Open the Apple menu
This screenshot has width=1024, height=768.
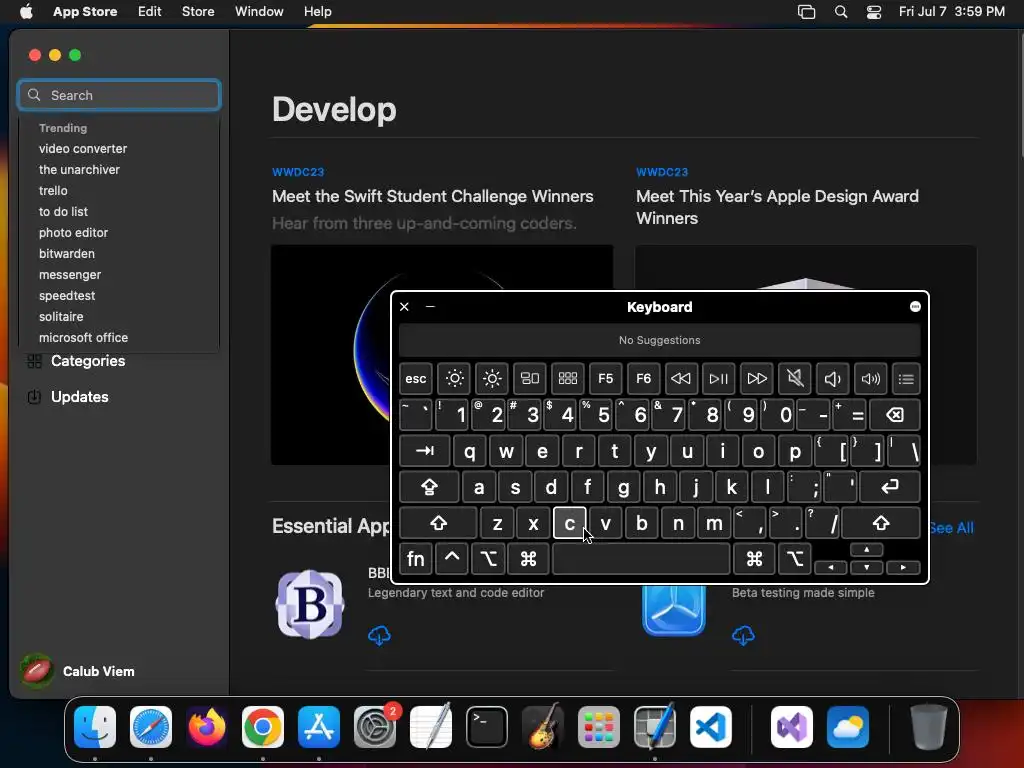pyautogui.click(x=26, y=12)
